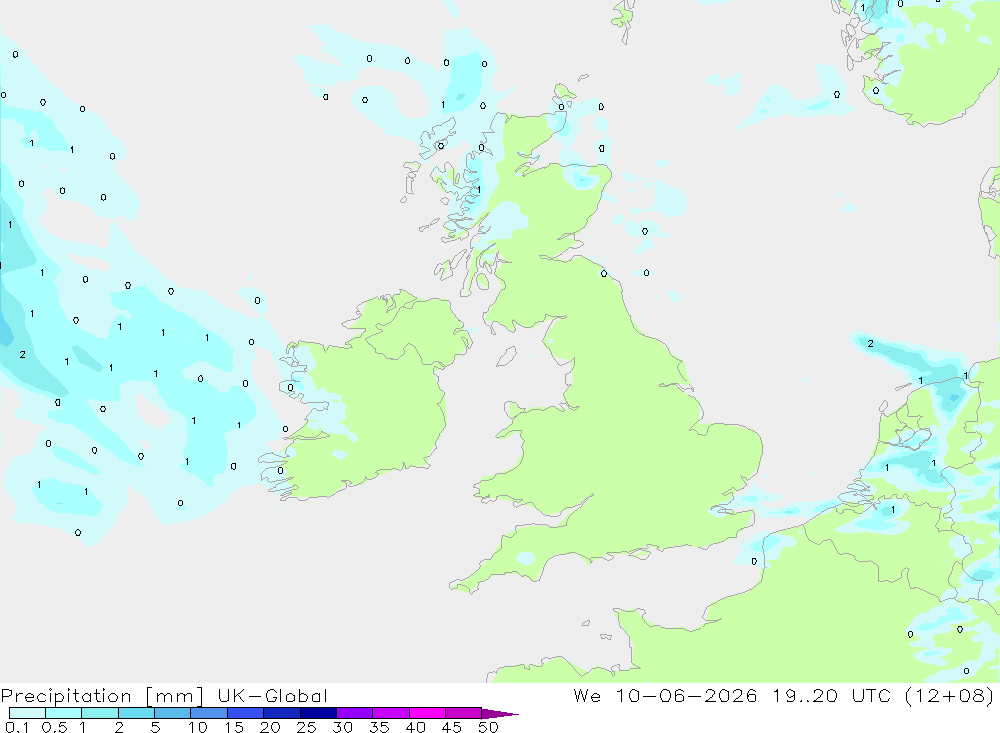Select the 30–35 mm purple legend swatch
Viewport: 1000px width, 733px height.
pos(355,713)
